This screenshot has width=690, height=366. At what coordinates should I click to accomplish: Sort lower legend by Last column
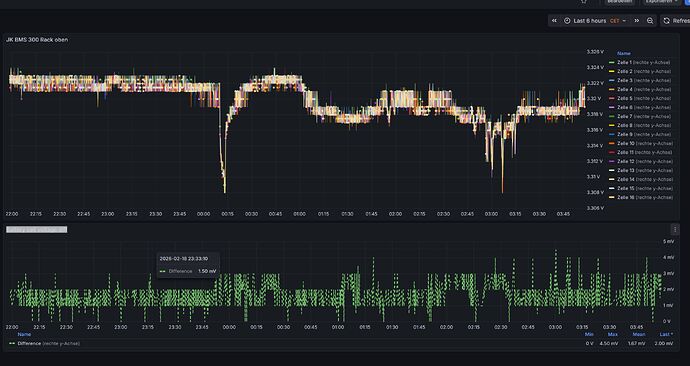point(666,334)
